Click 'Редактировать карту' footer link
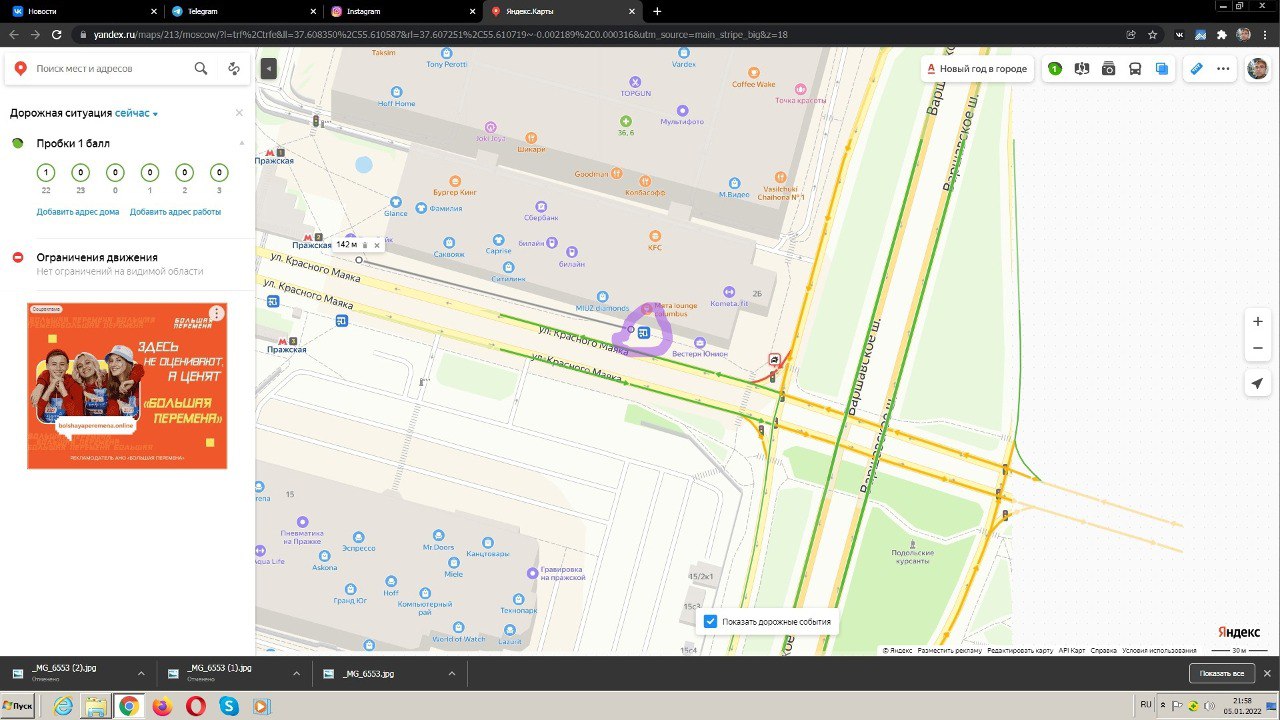 tap(1020, 650)
